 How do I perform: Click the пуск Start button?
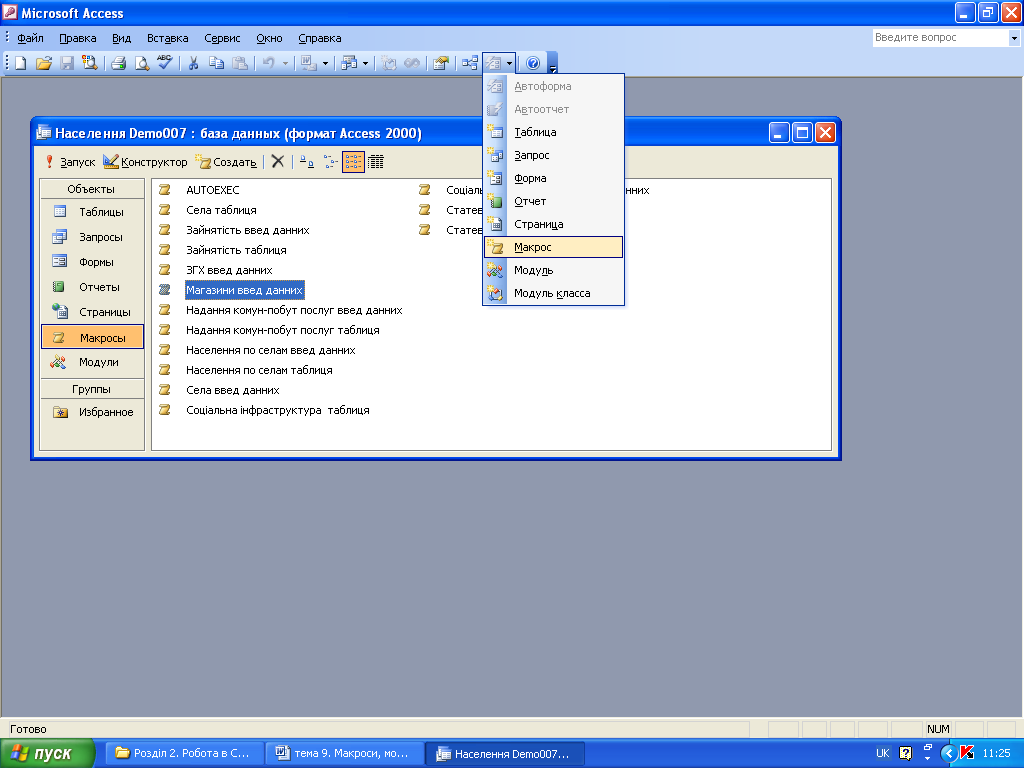48,753
